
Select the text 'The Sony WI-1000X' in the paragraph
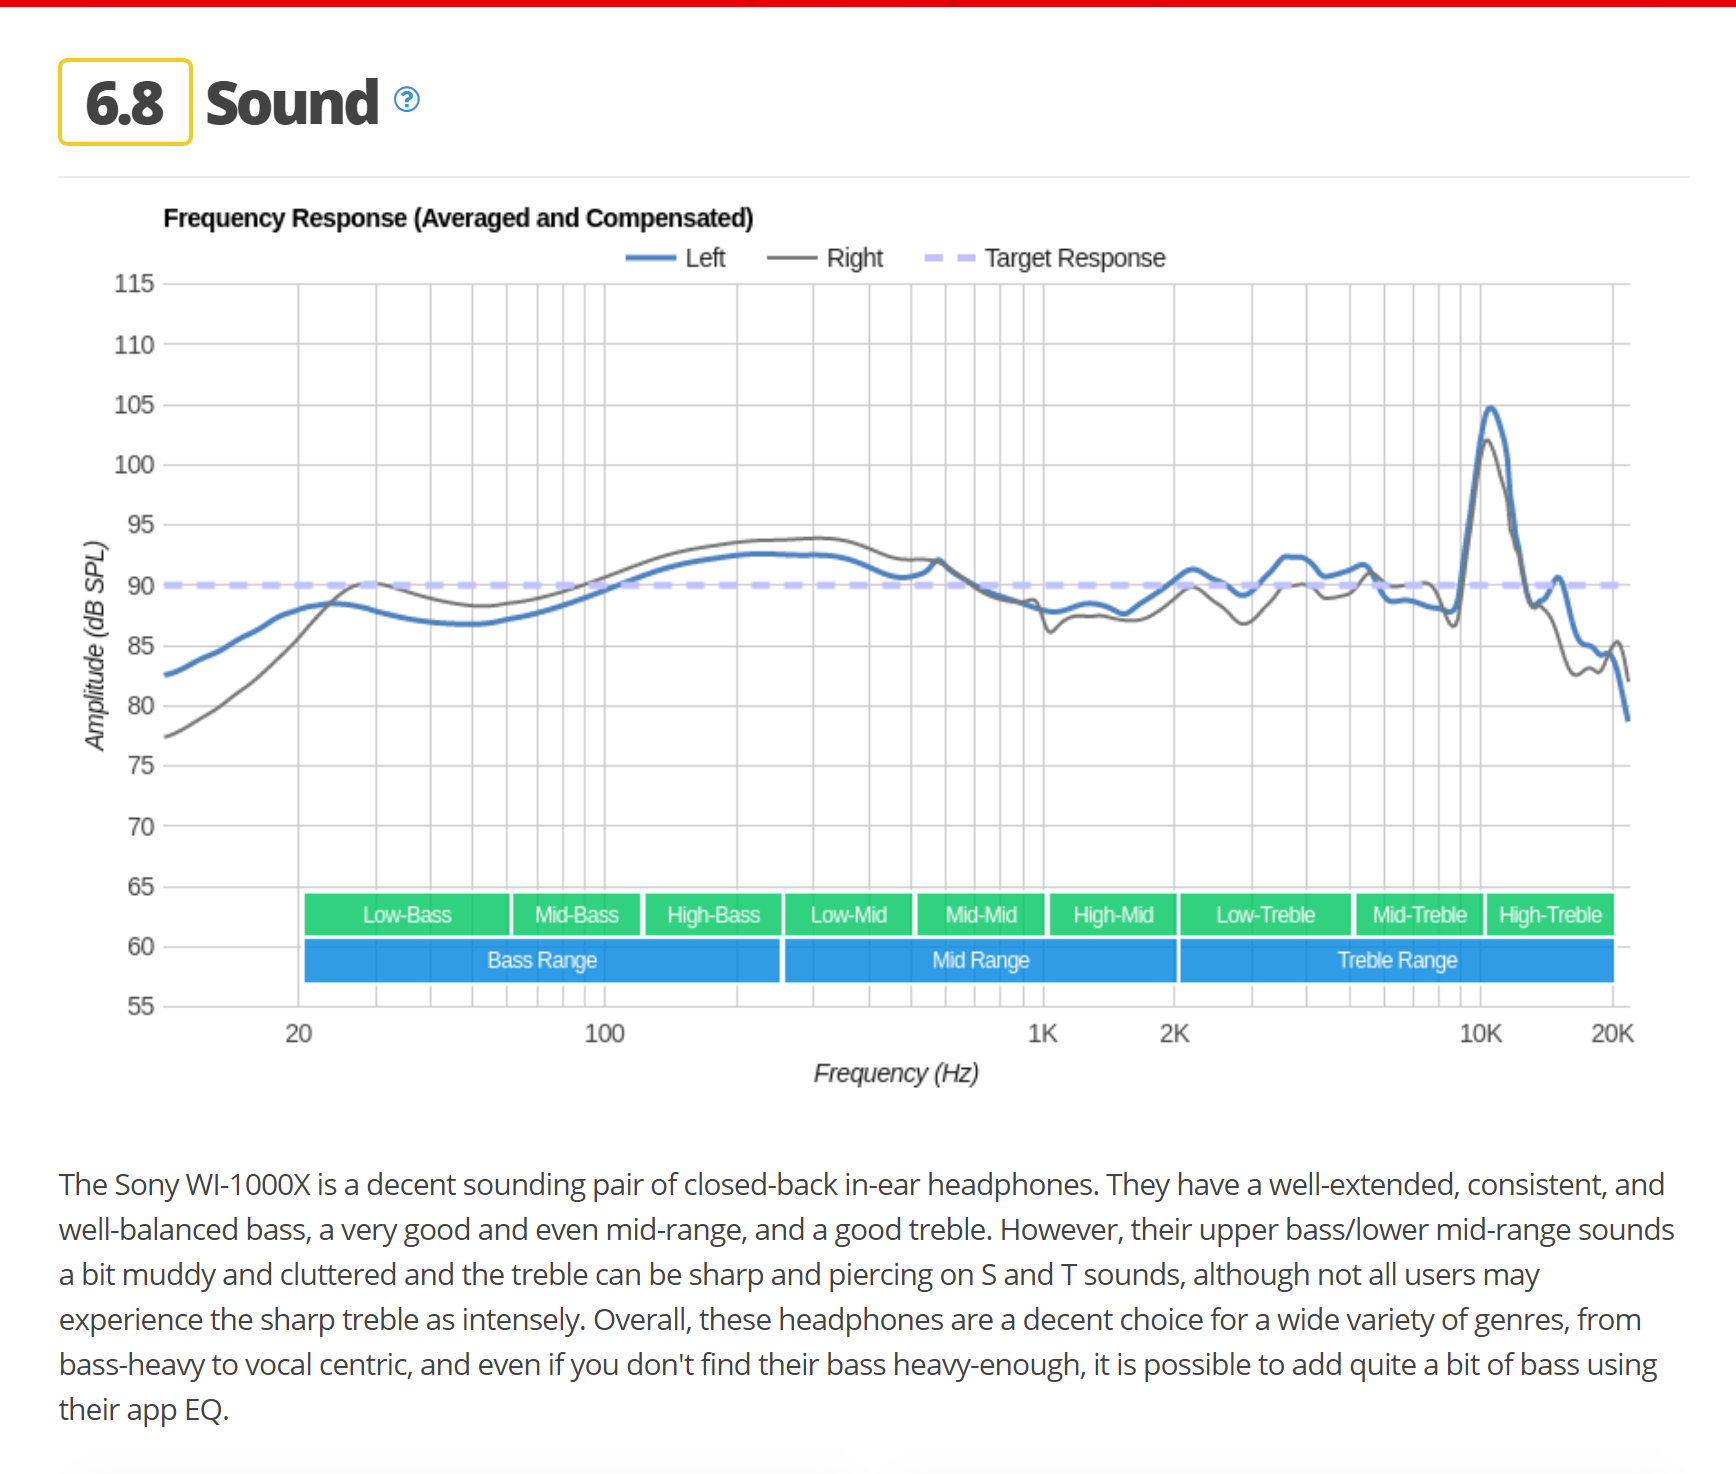185,1184
